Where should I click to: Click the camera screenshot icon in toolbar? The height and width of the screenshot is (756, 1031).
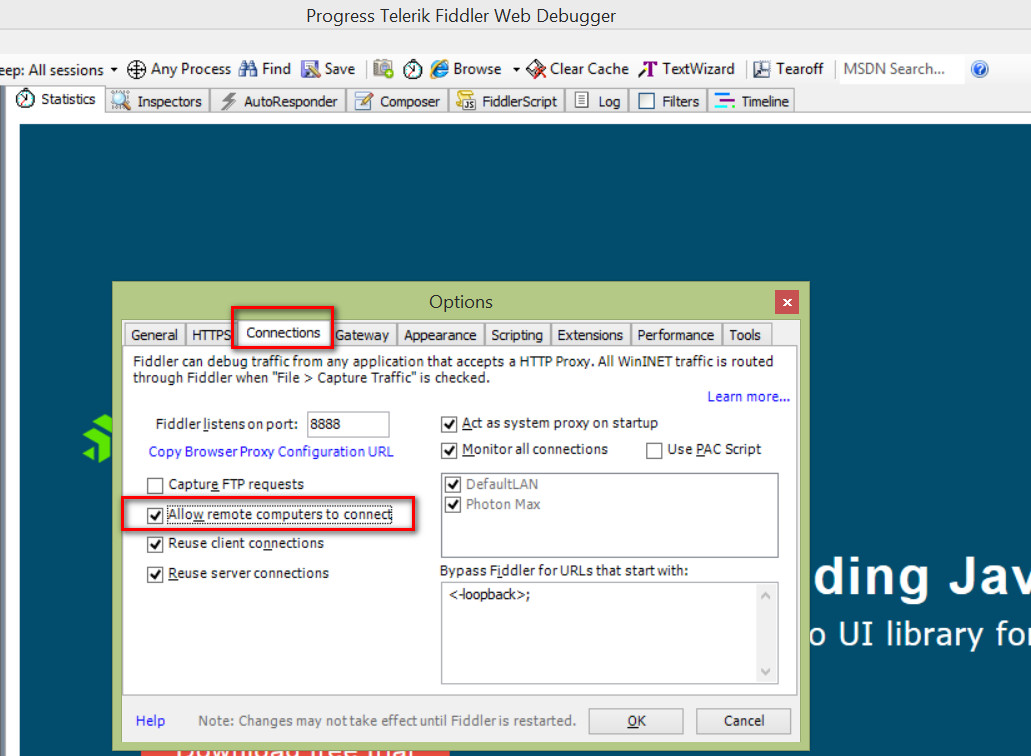383,68
